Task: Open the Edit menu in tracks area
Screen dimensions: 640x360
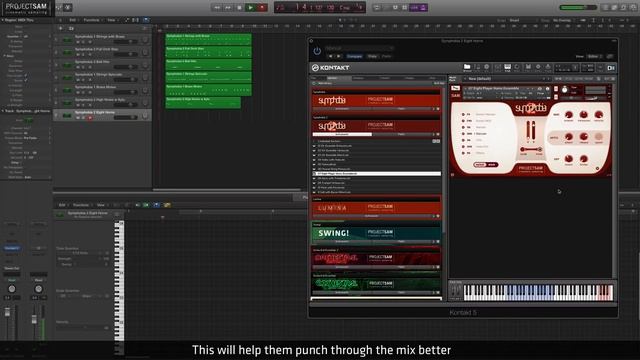Action: point(73,20)
